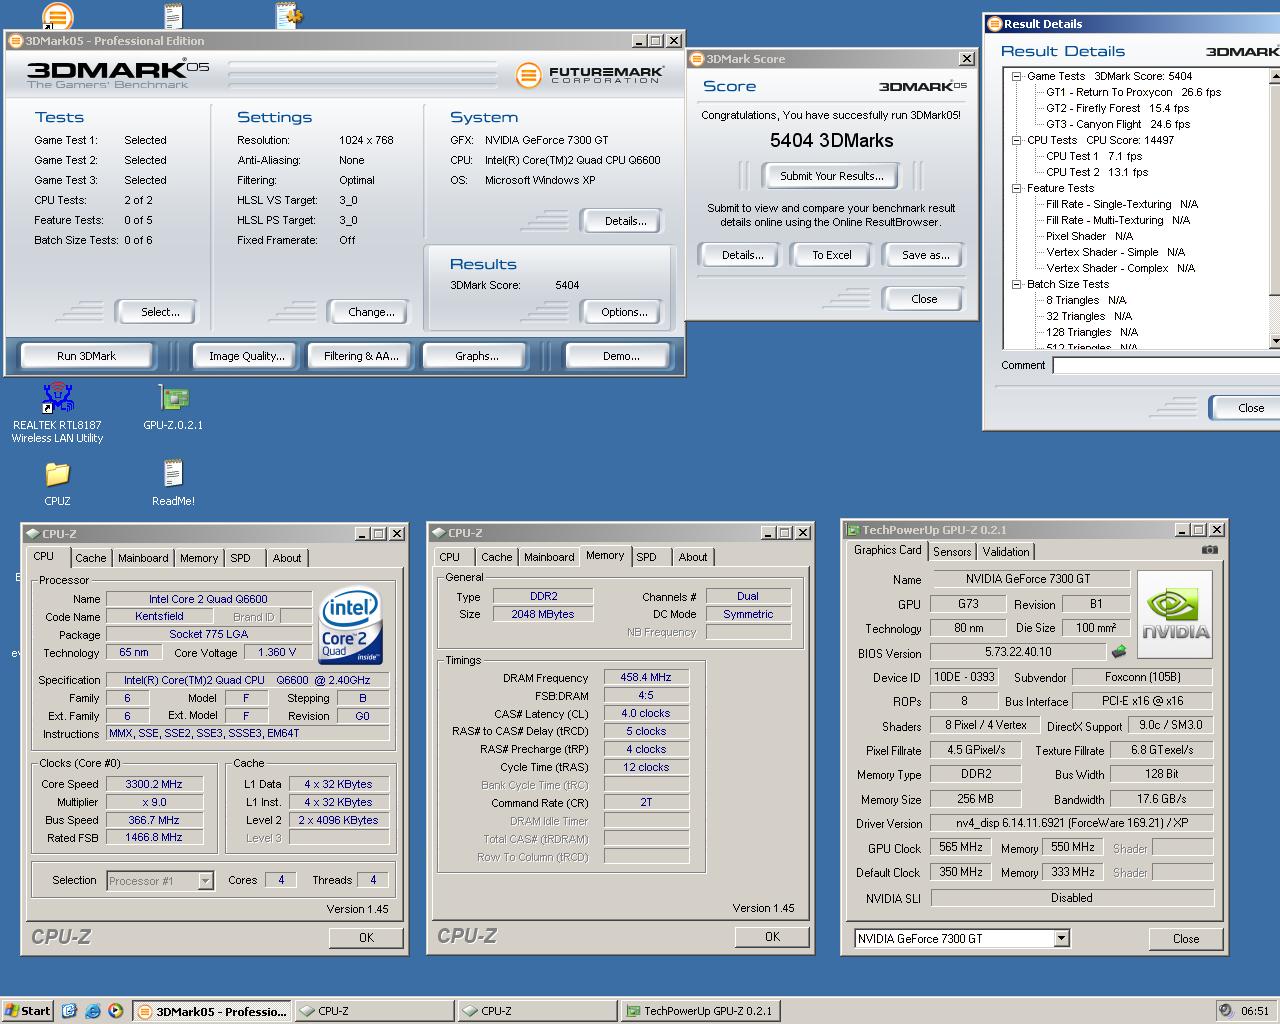1280x1024 pixels.
Task: Click Details... in the 3DMark Score window
Action: (742, 255)
